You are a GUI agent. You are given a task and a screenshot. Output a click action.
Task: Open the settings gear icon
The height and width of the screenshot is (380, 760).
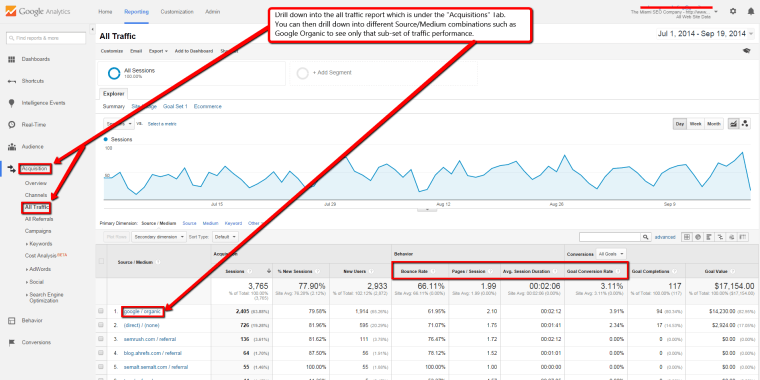733,11
